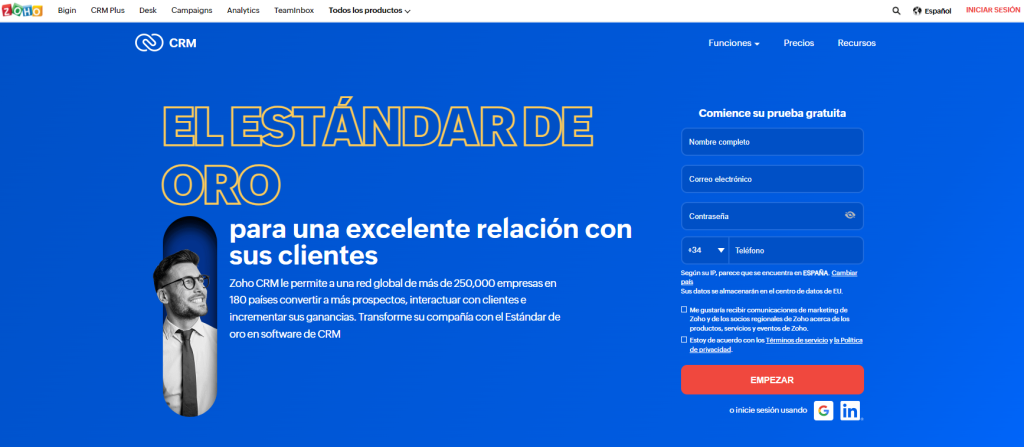
Task: Click the globe language icon
Action: coord(917,10)
